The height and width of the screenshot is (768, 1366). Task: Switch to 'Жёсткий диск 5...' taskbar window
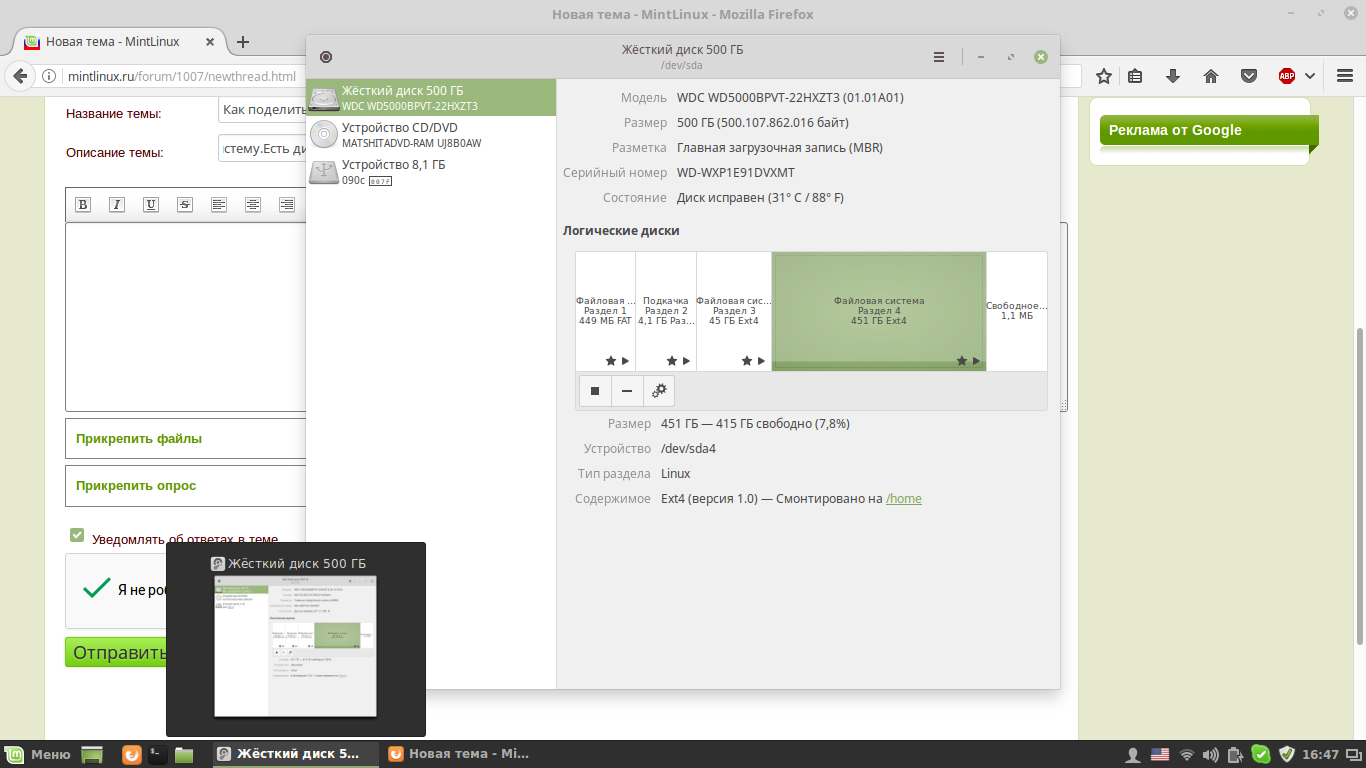(296, 754)
